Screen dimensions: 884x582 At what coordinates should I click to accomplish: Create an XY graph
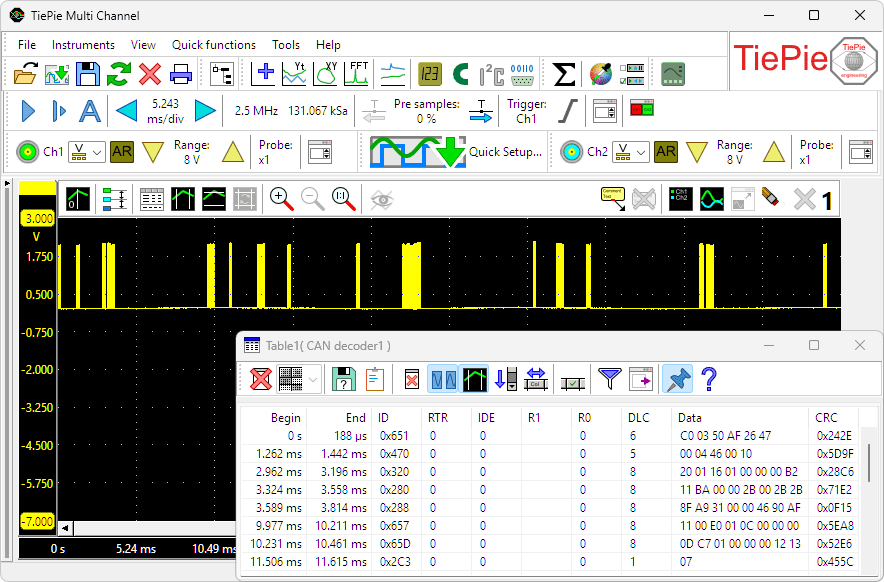coord(325,74)
